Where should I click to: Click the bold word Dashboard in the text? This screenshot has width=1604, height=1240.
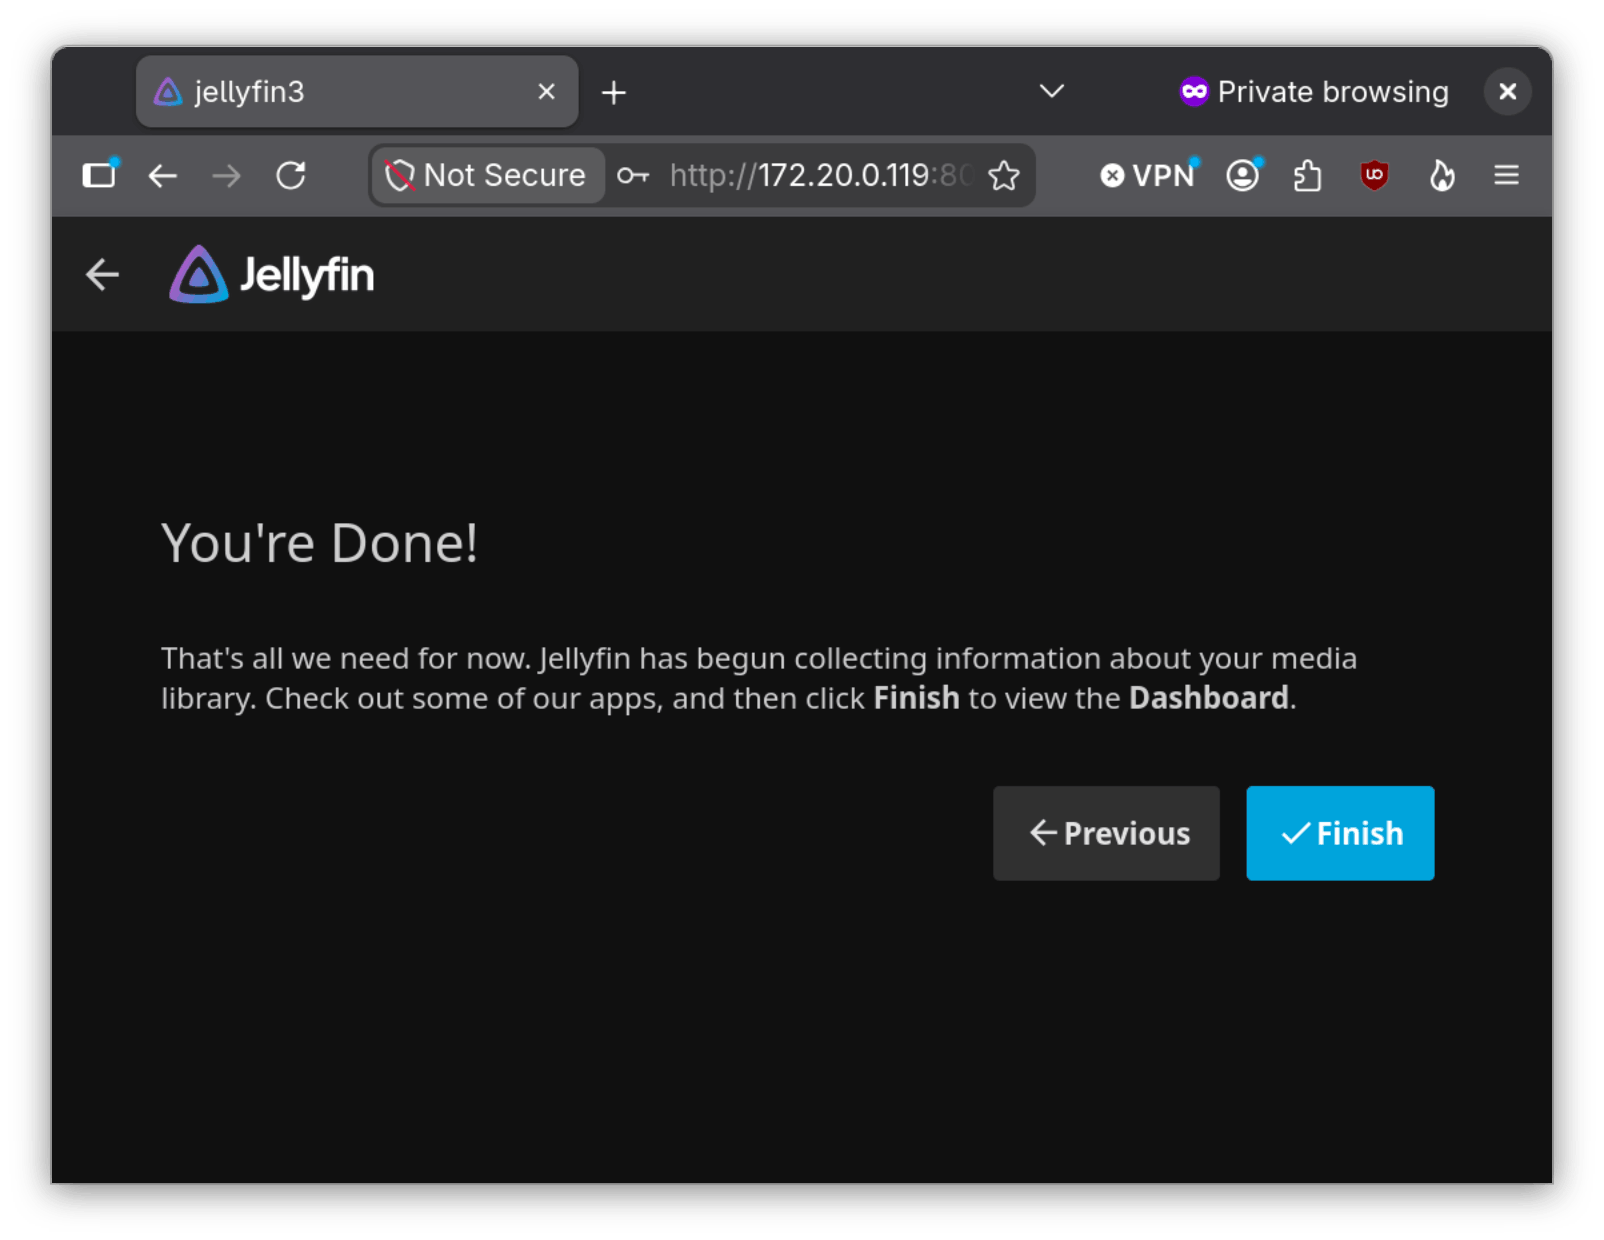[x=1208, y=698]
